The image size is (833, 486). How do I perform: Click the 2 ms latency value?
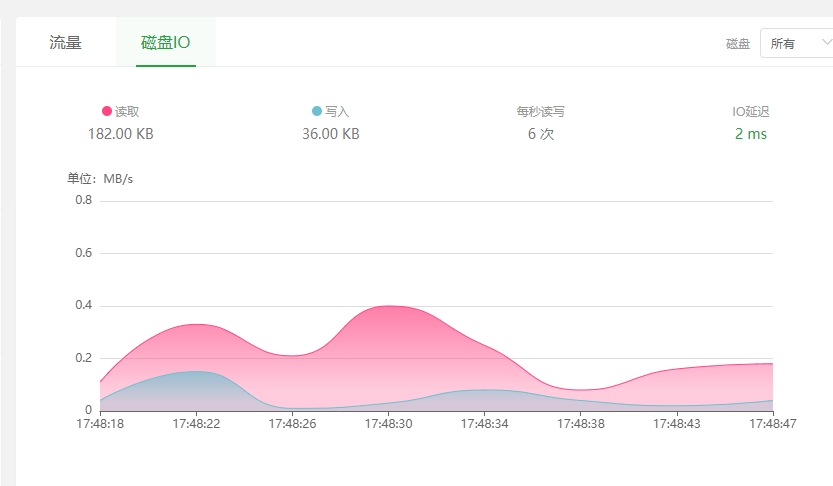[x=751, y=134]
